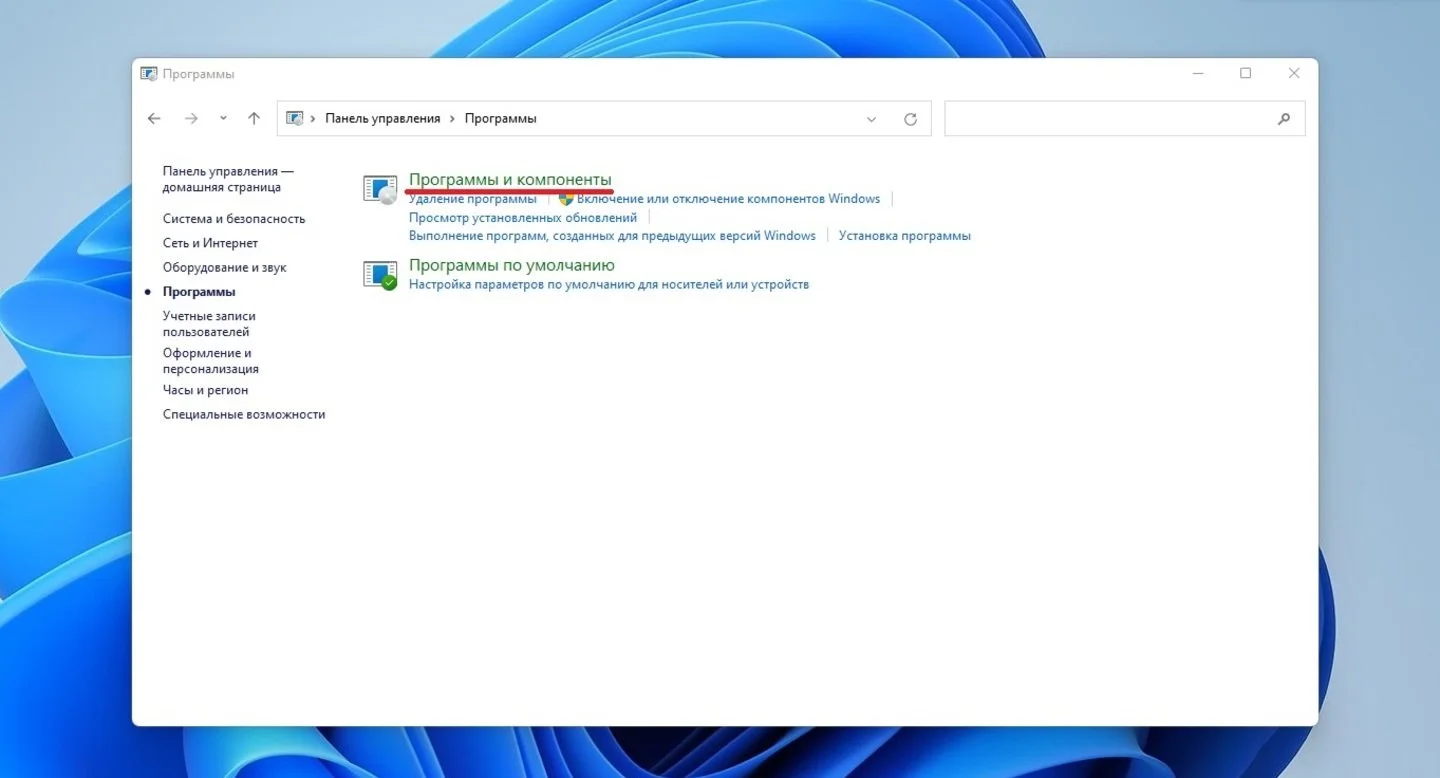
Task: Click the Удаление программы link
Action: (473, 199)
